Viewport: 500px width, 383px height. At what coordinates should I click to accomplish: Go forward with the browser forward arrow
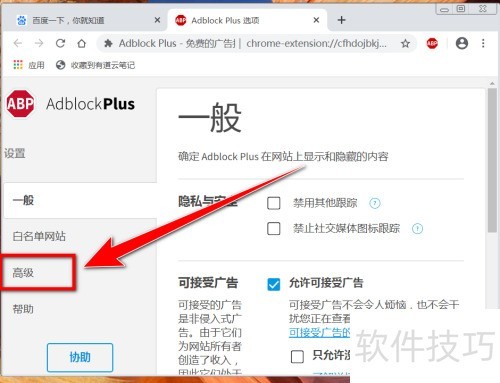tap(39, 43)
